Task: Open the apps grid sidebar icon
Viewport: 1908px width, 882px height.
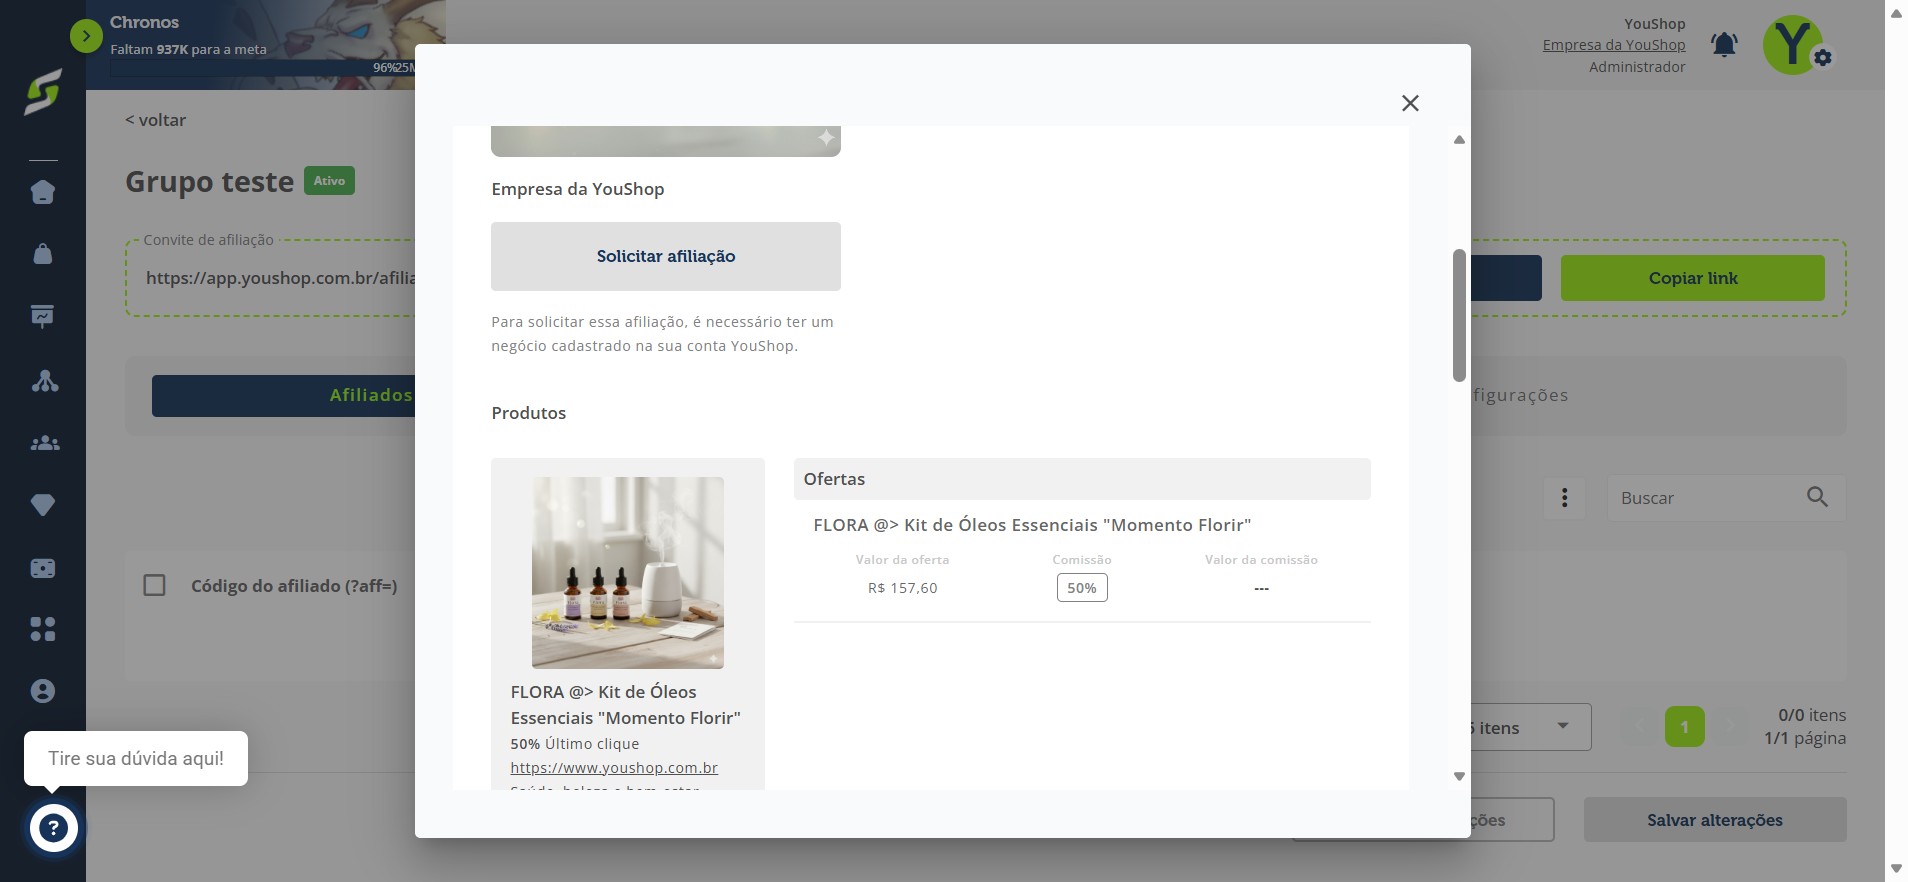Action: click(43, 629)
